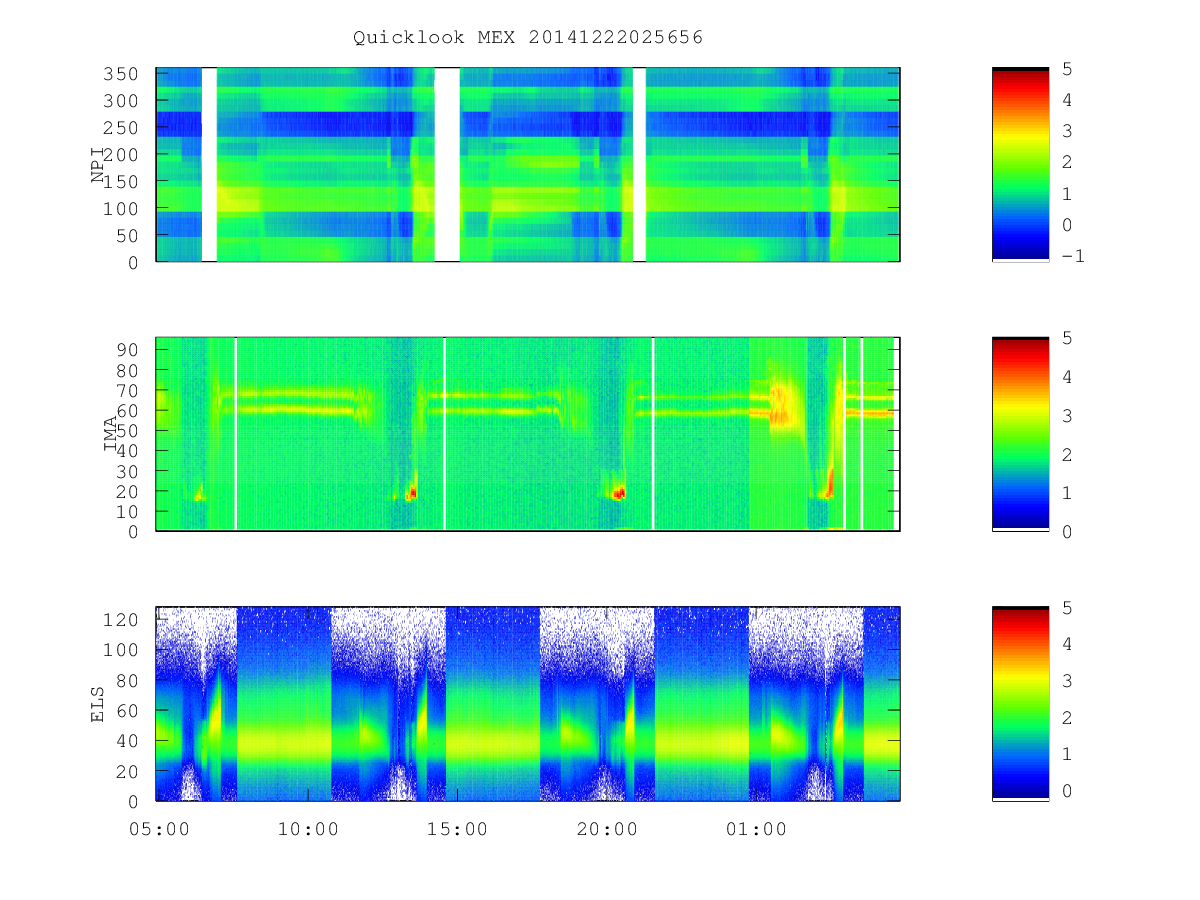This screenshot has height=900, width=1200.
Task: Click the IMA spectrogram panel
Action: click(528, 434)
